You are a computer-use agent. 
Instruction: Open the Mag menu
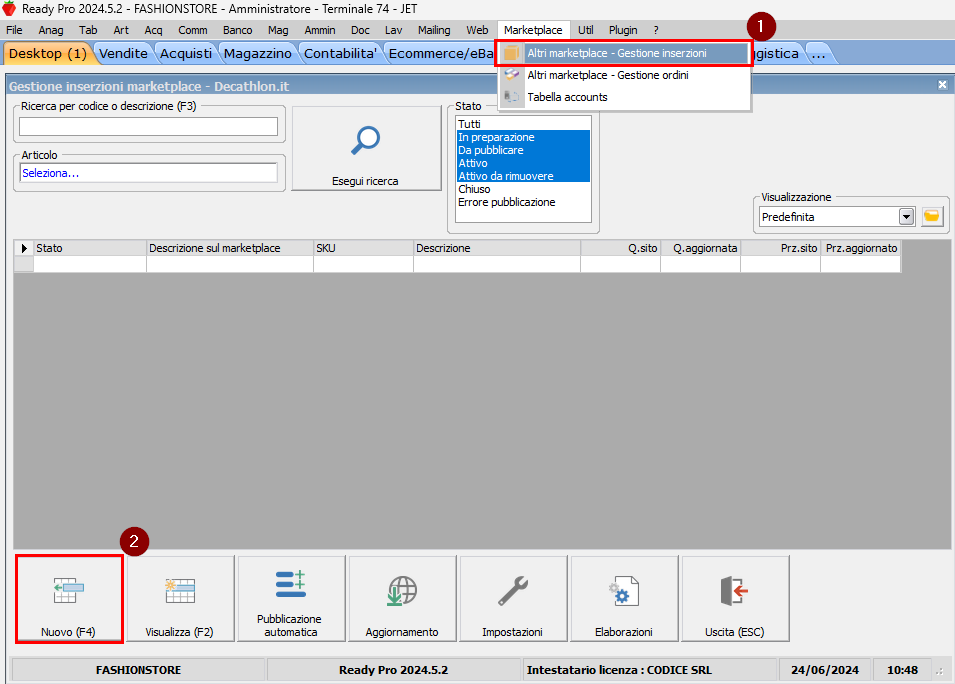click(278, 30)
